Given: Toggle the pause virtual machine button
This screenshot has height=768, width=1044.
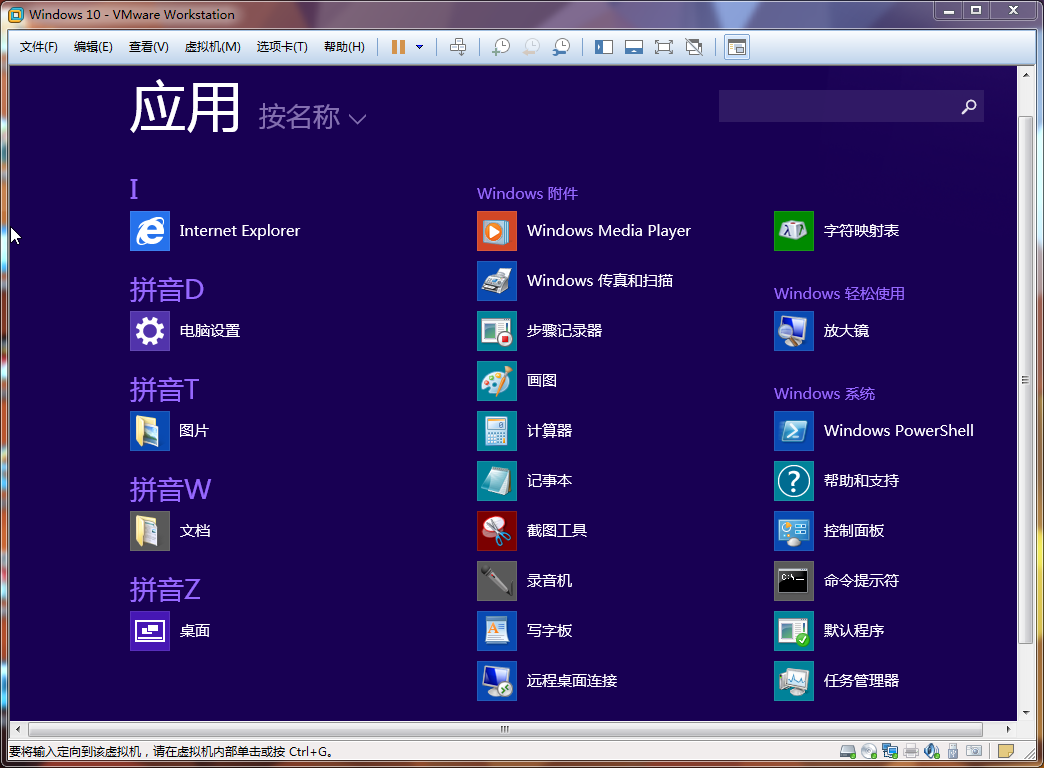Looking at the screenshot, I should point(398,47).
